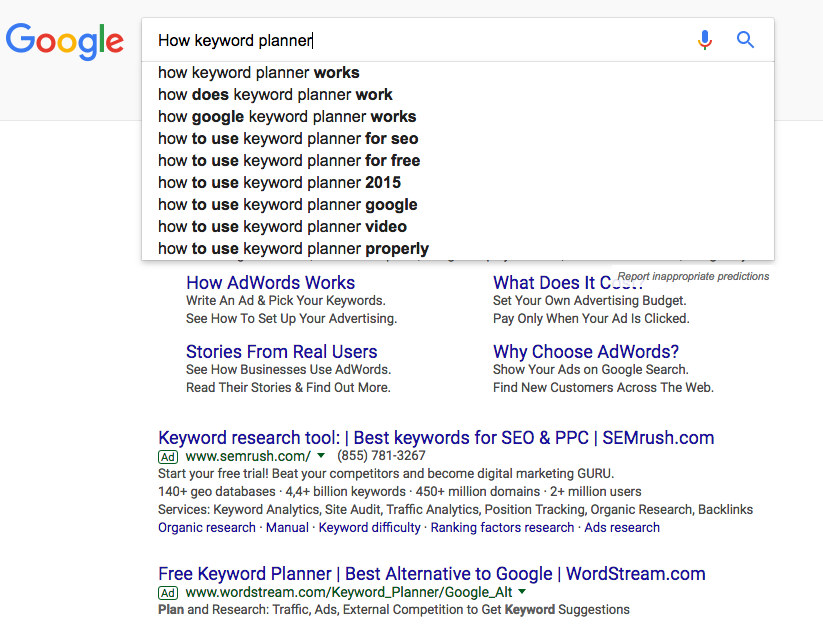Click text "Show Your Ads on Google Search."
This screenshot has width=823, height=637.
pyautogui.click(x=590, y=369)
